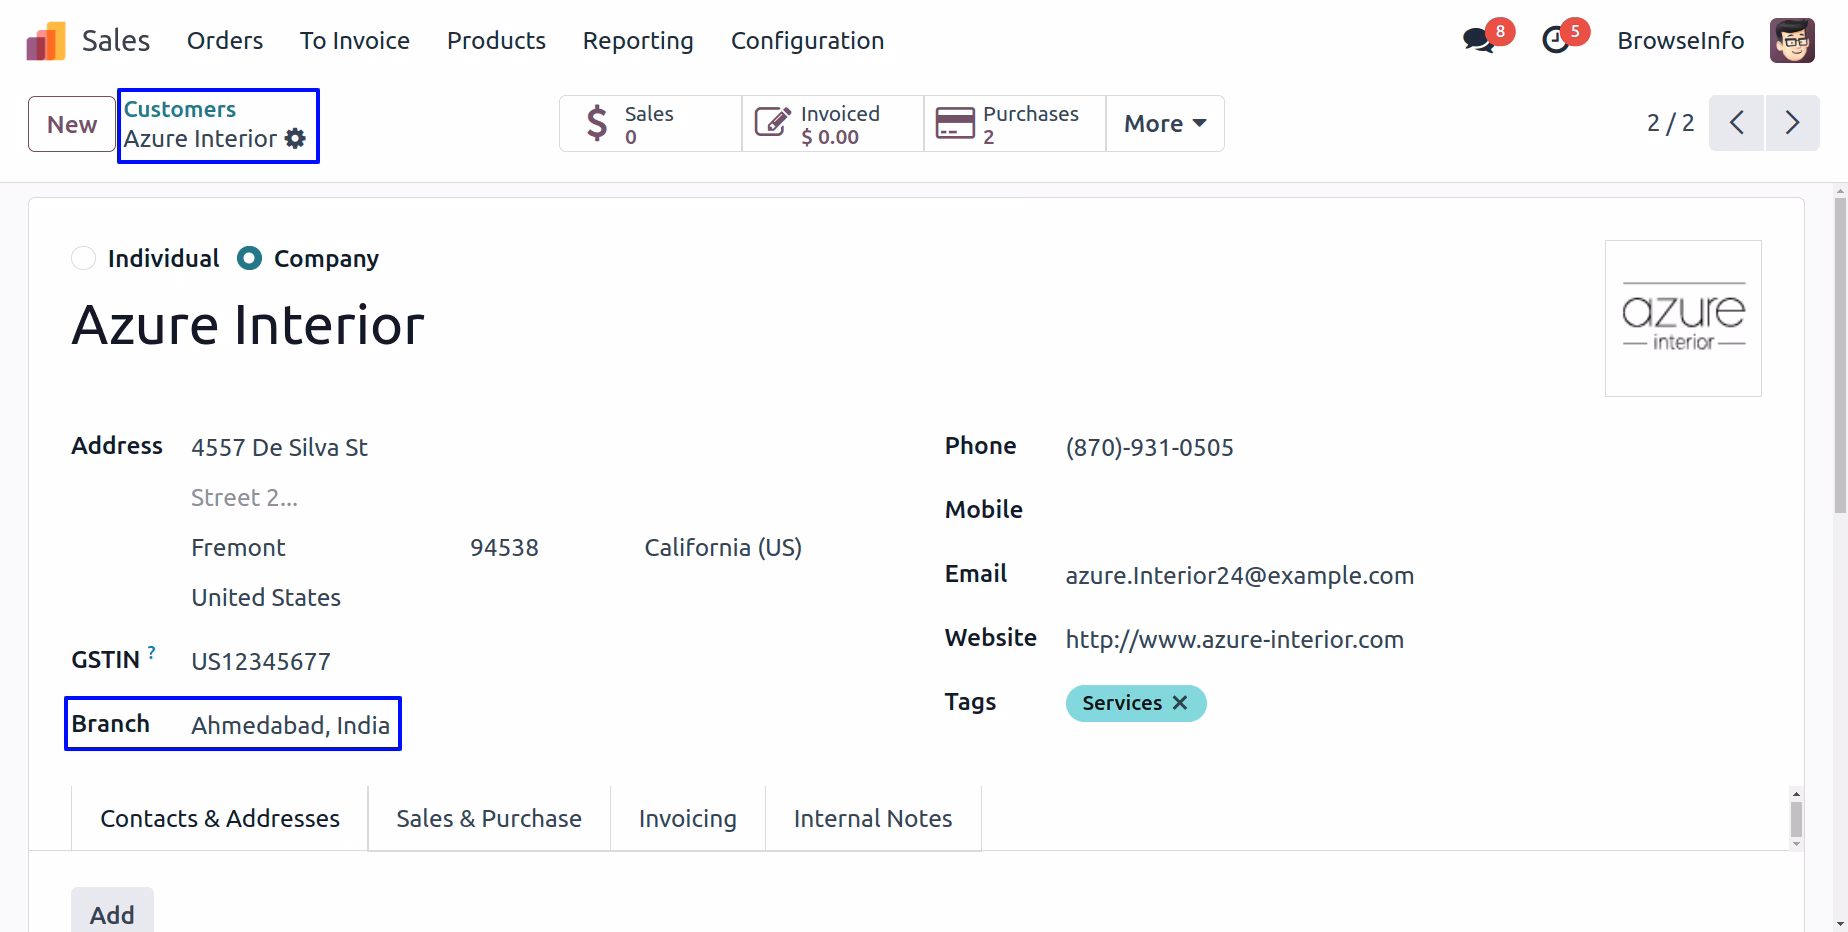Open the Invoiced $ 0.00 smart button
Image resolution: width=1848 pixels, height=932 pixels.
pyautogui.click(x=833, y=124)
